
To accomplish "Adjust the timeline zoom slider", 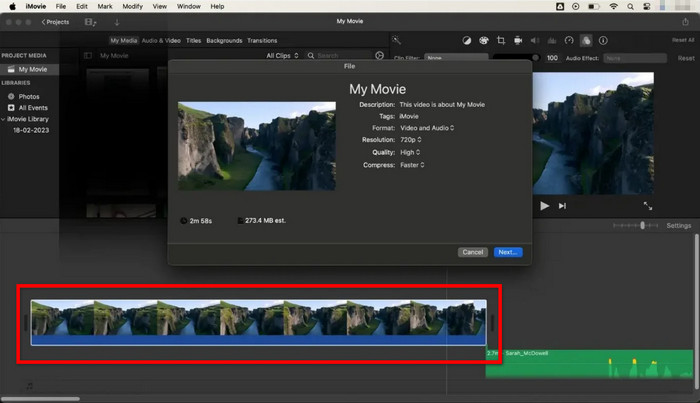I will coord(642,225).
